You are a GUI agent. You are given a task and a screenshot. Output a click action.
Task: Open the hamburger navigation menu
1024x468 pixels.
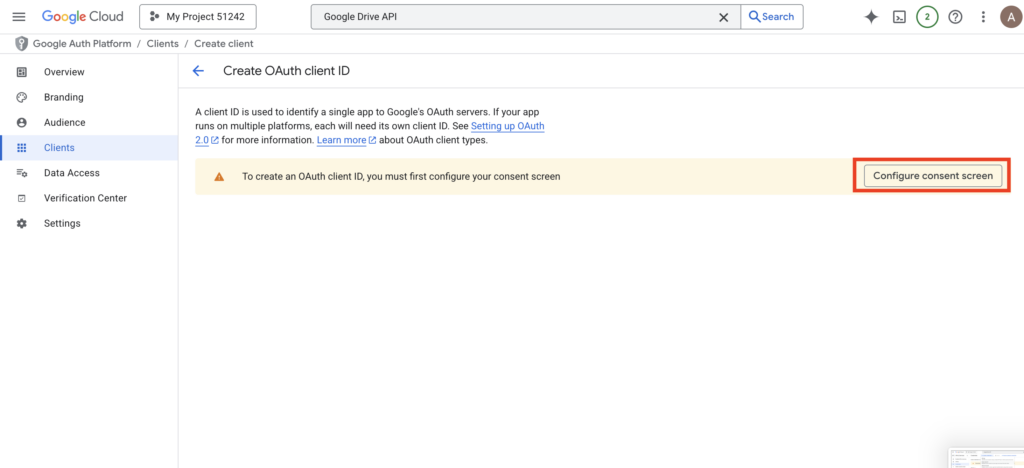tap(19, 17)
